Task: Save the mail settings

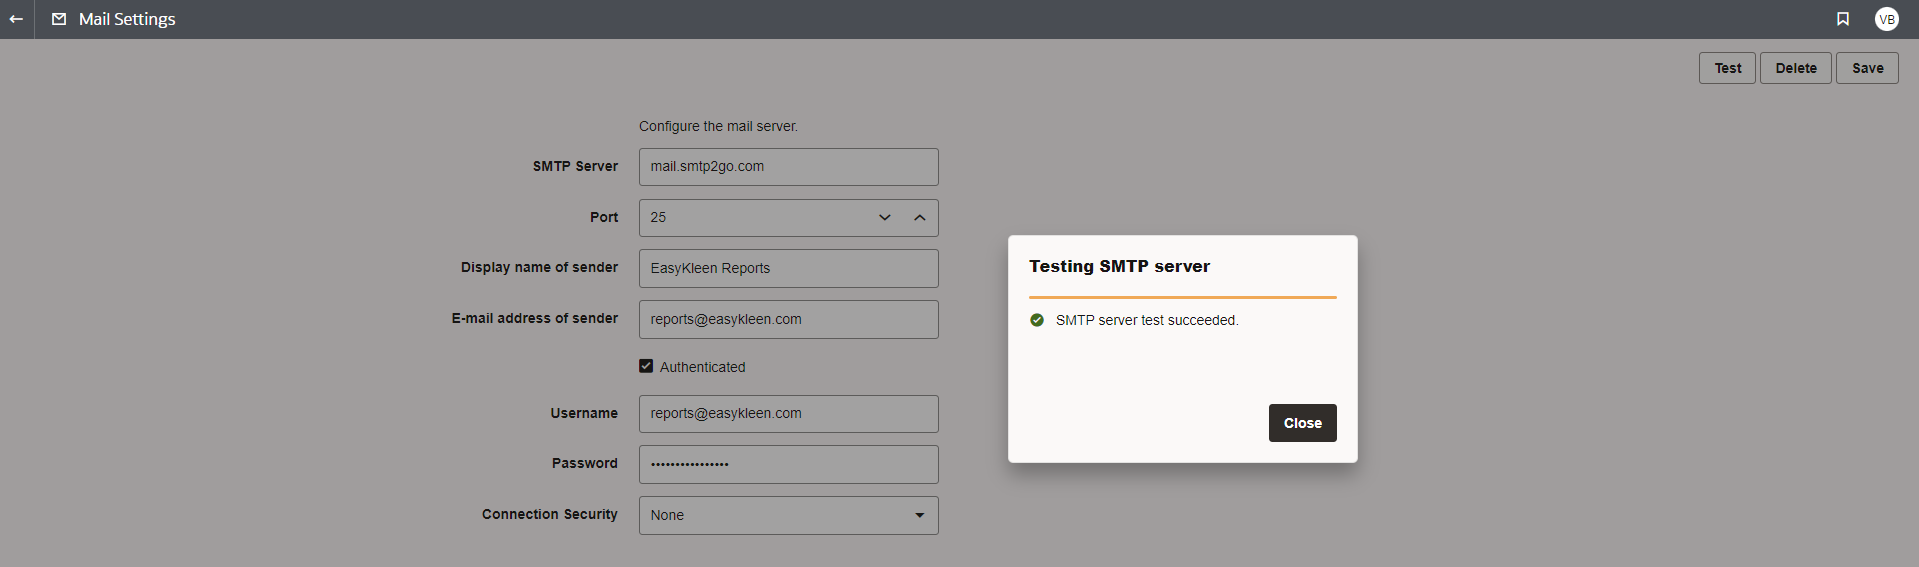Action: (1867, 68)
